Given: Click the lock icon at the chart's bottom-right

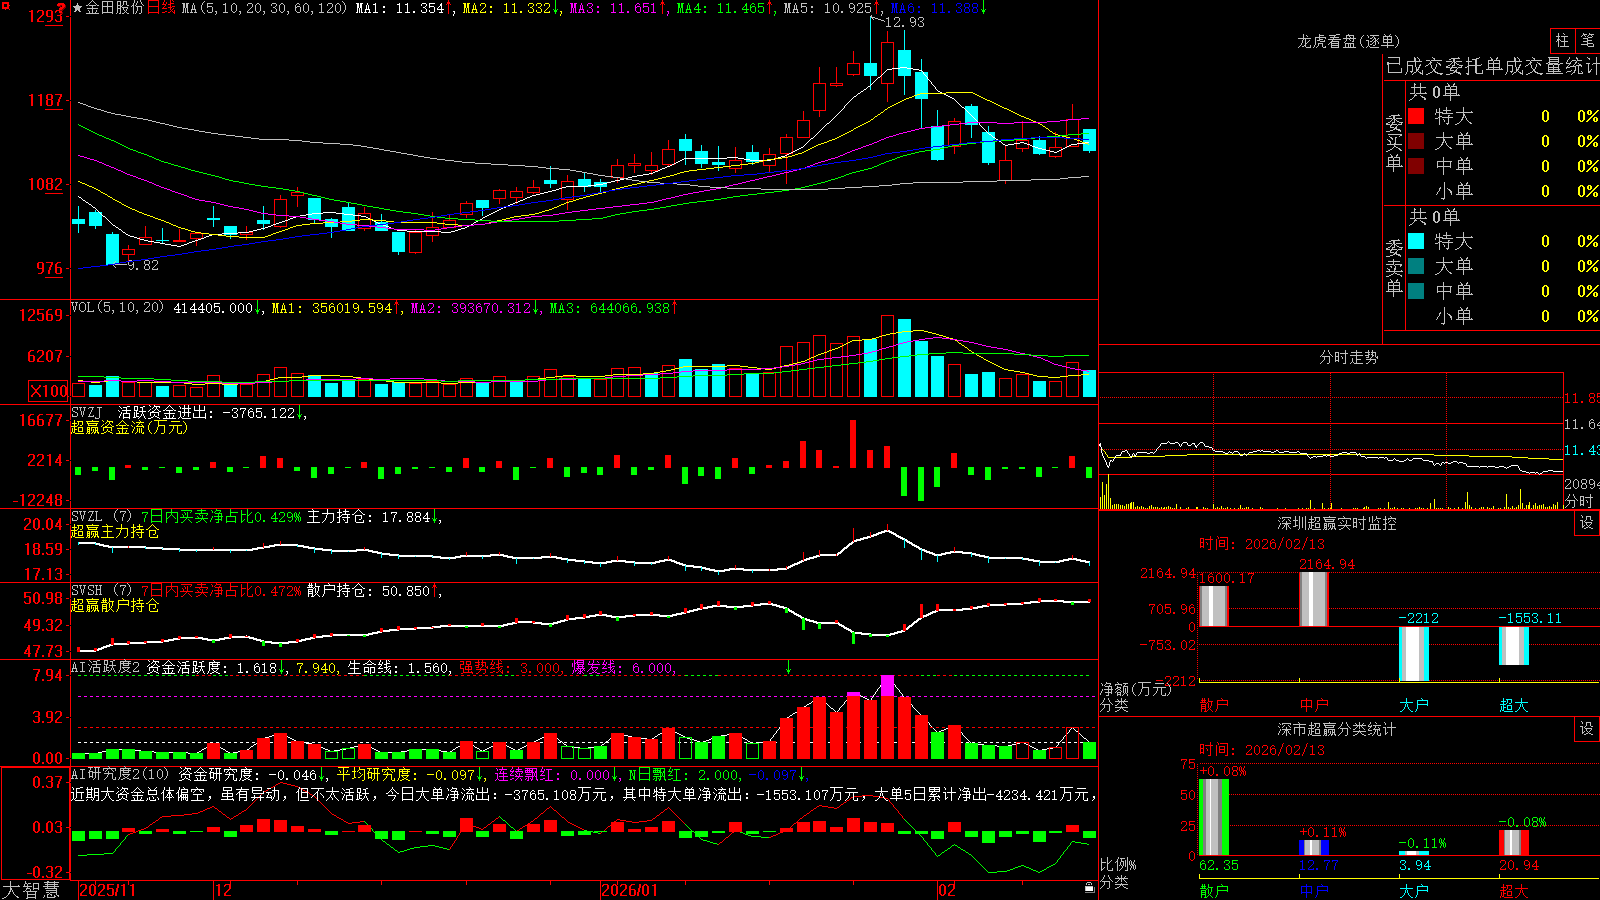Looking at the screenshot, I should coord(1089,887).
